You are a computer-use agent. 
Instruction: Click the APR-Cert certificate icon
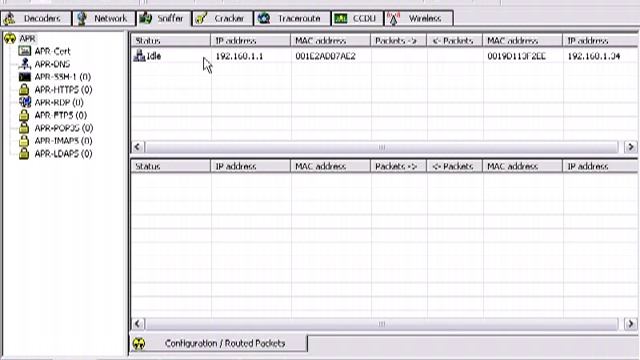[24, 51]
